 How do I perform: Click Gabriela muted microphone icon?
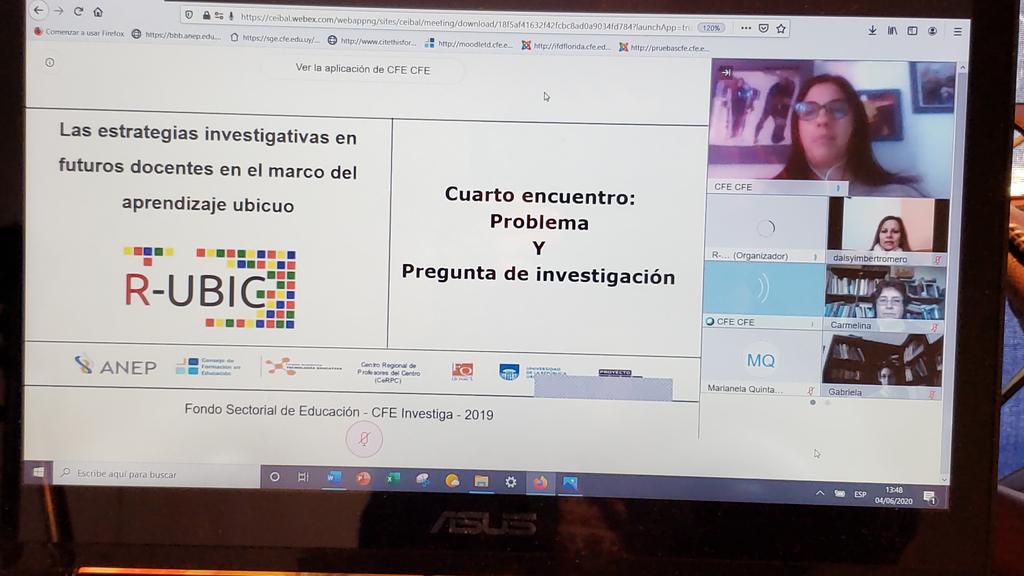click(x=932, y=394)
